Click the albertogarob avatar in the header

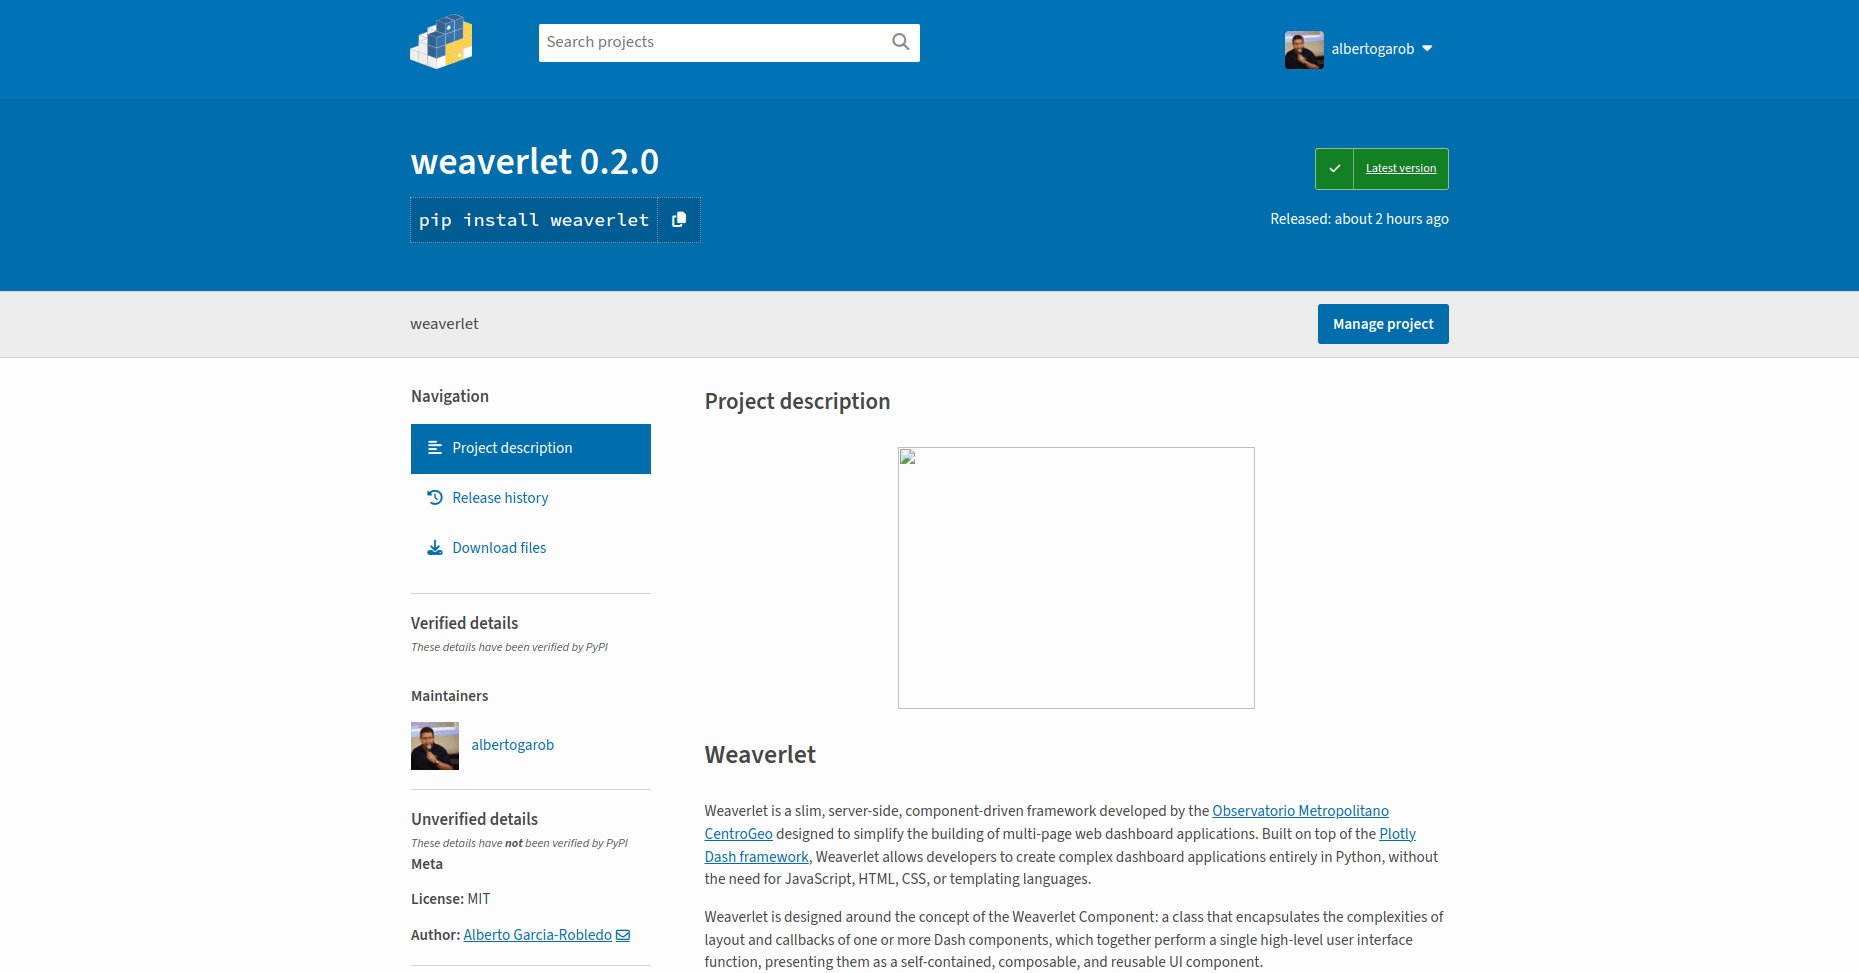(1304, 49)
